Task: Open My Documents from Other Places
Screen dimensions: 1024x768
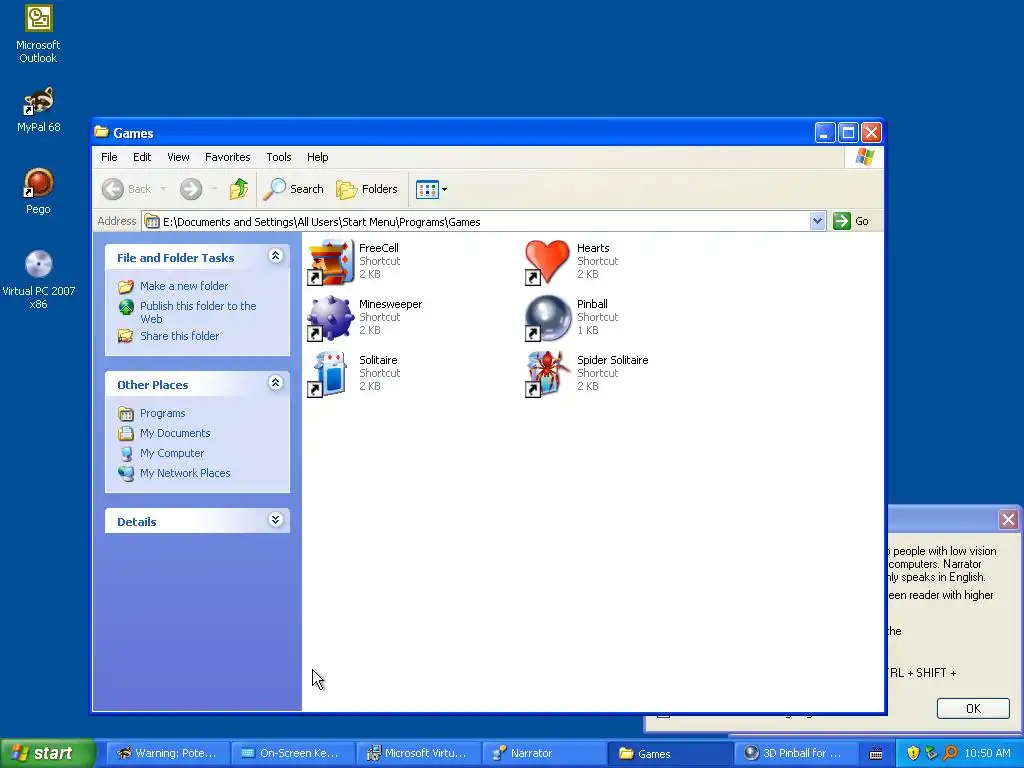Action: pos(175,433)
